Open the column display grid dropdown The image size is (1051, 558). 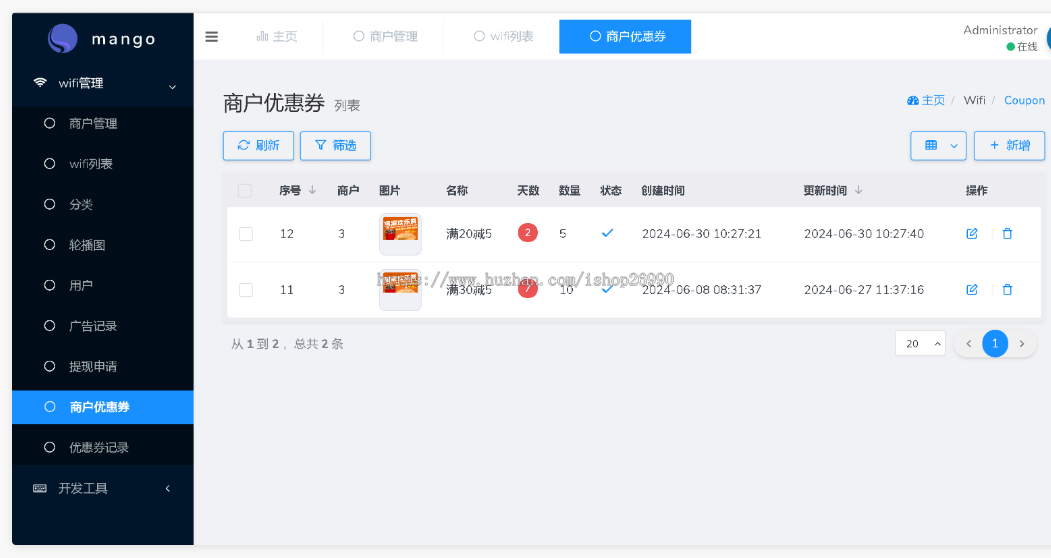[938, 146]
